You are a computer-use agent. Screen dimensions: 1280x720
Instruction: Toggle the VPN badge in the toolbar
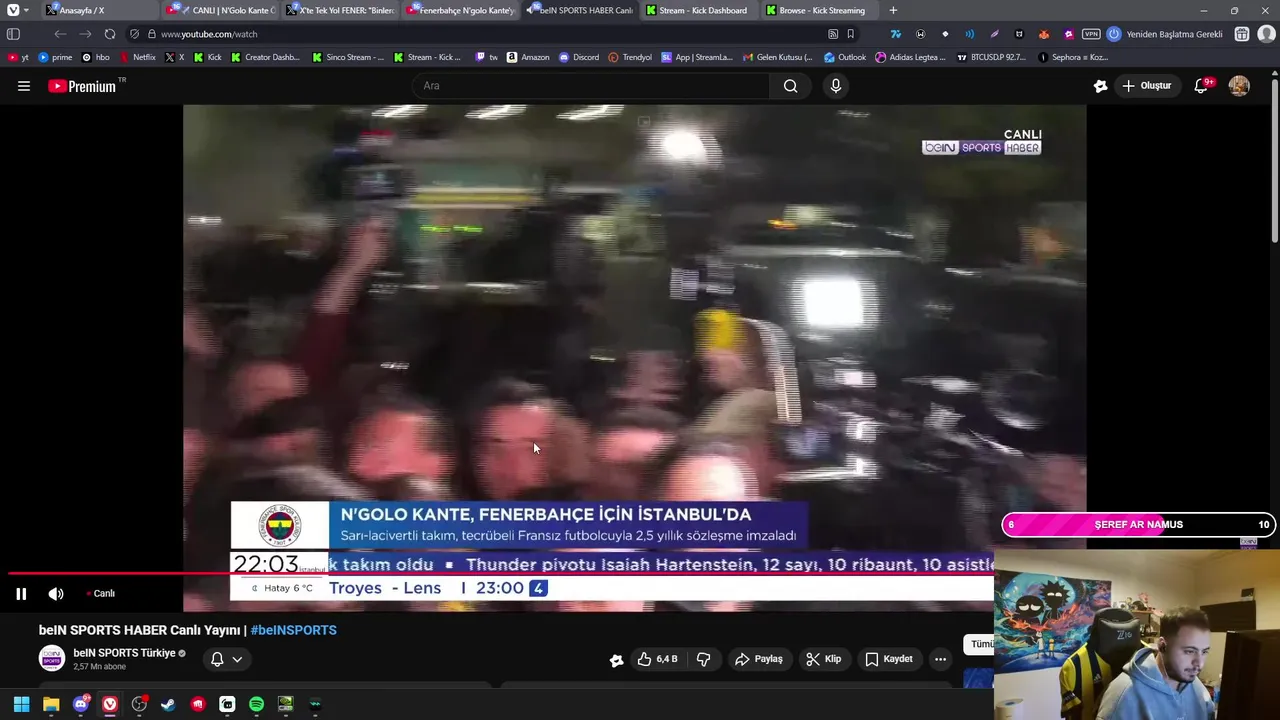1091,34
